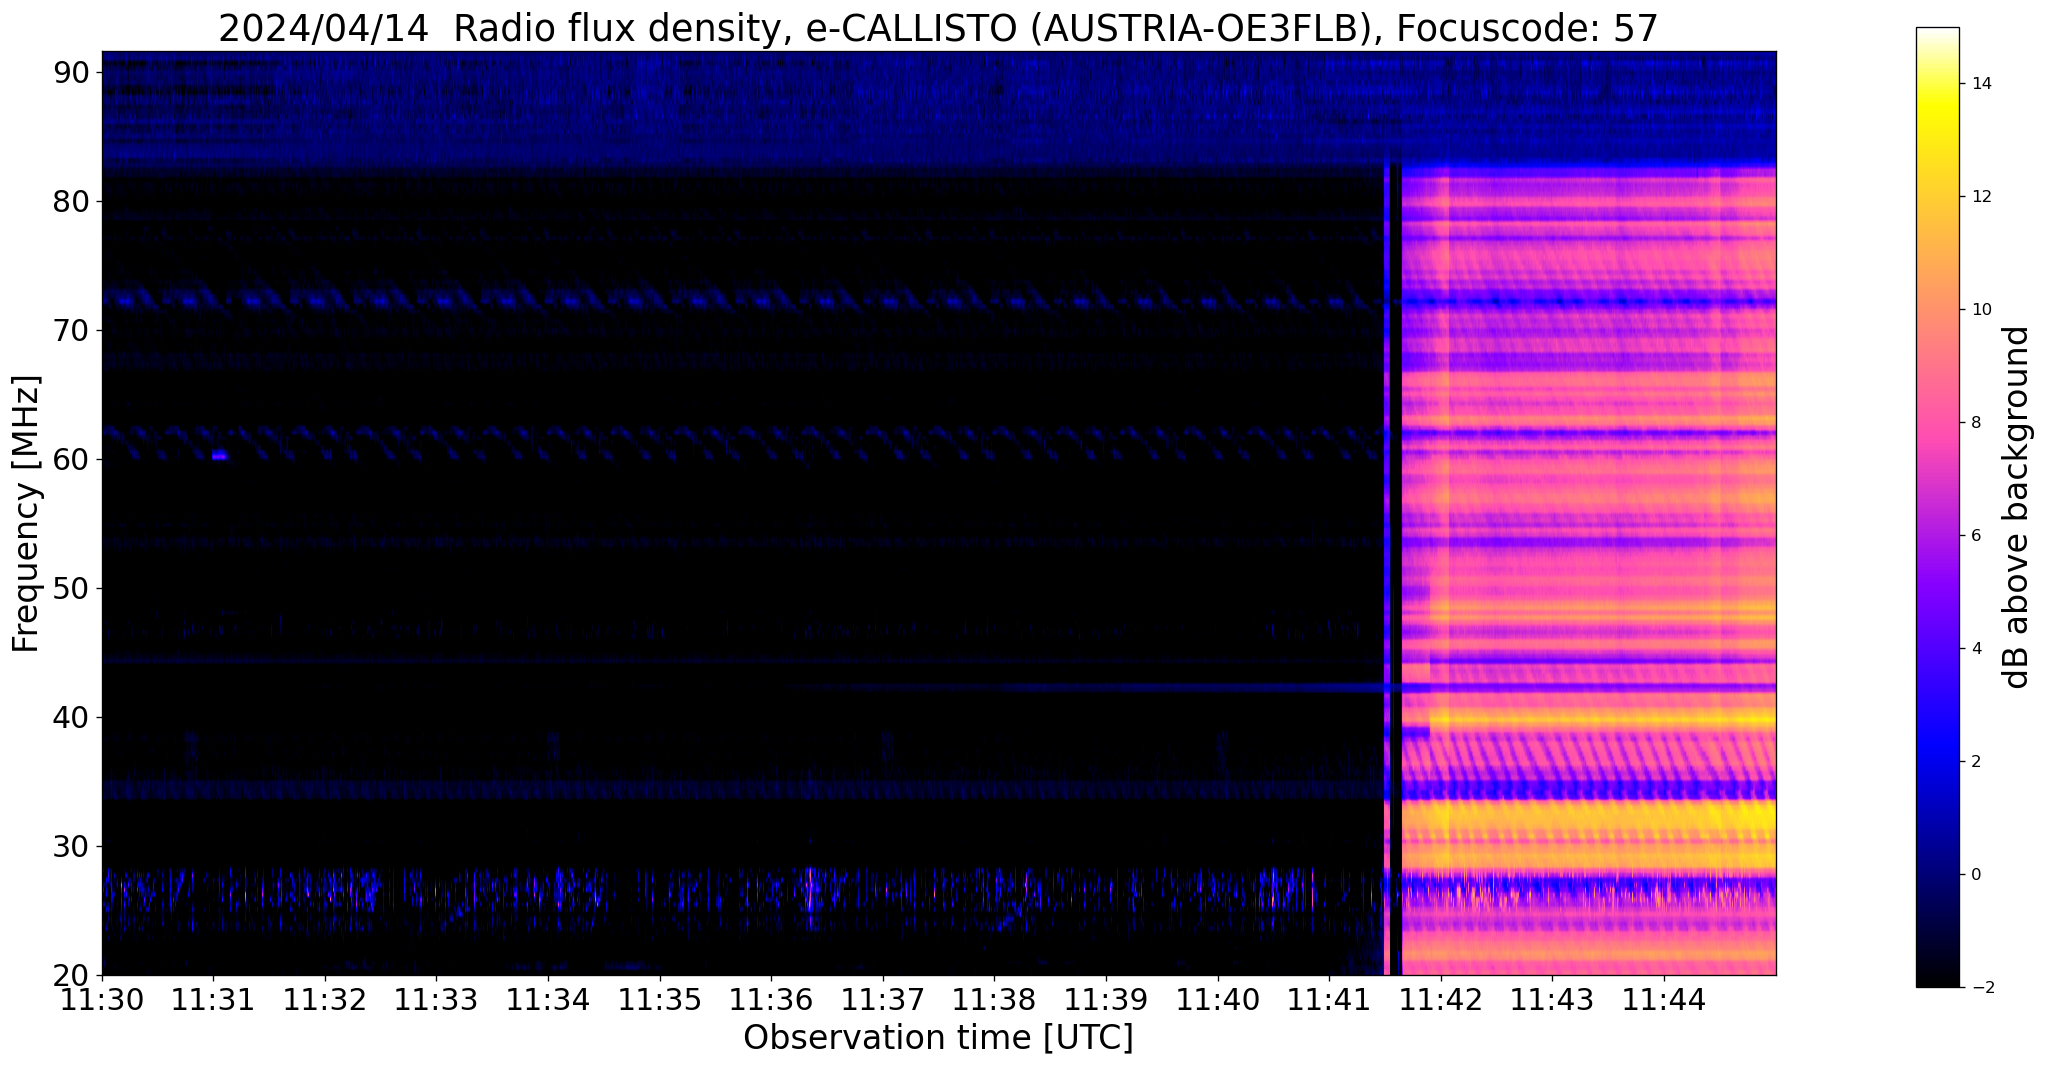Click the 11:41 time tick label
The height and width of the screenshot is (1067, 2047).
pyautogui.click(x=1329, y=1000)
